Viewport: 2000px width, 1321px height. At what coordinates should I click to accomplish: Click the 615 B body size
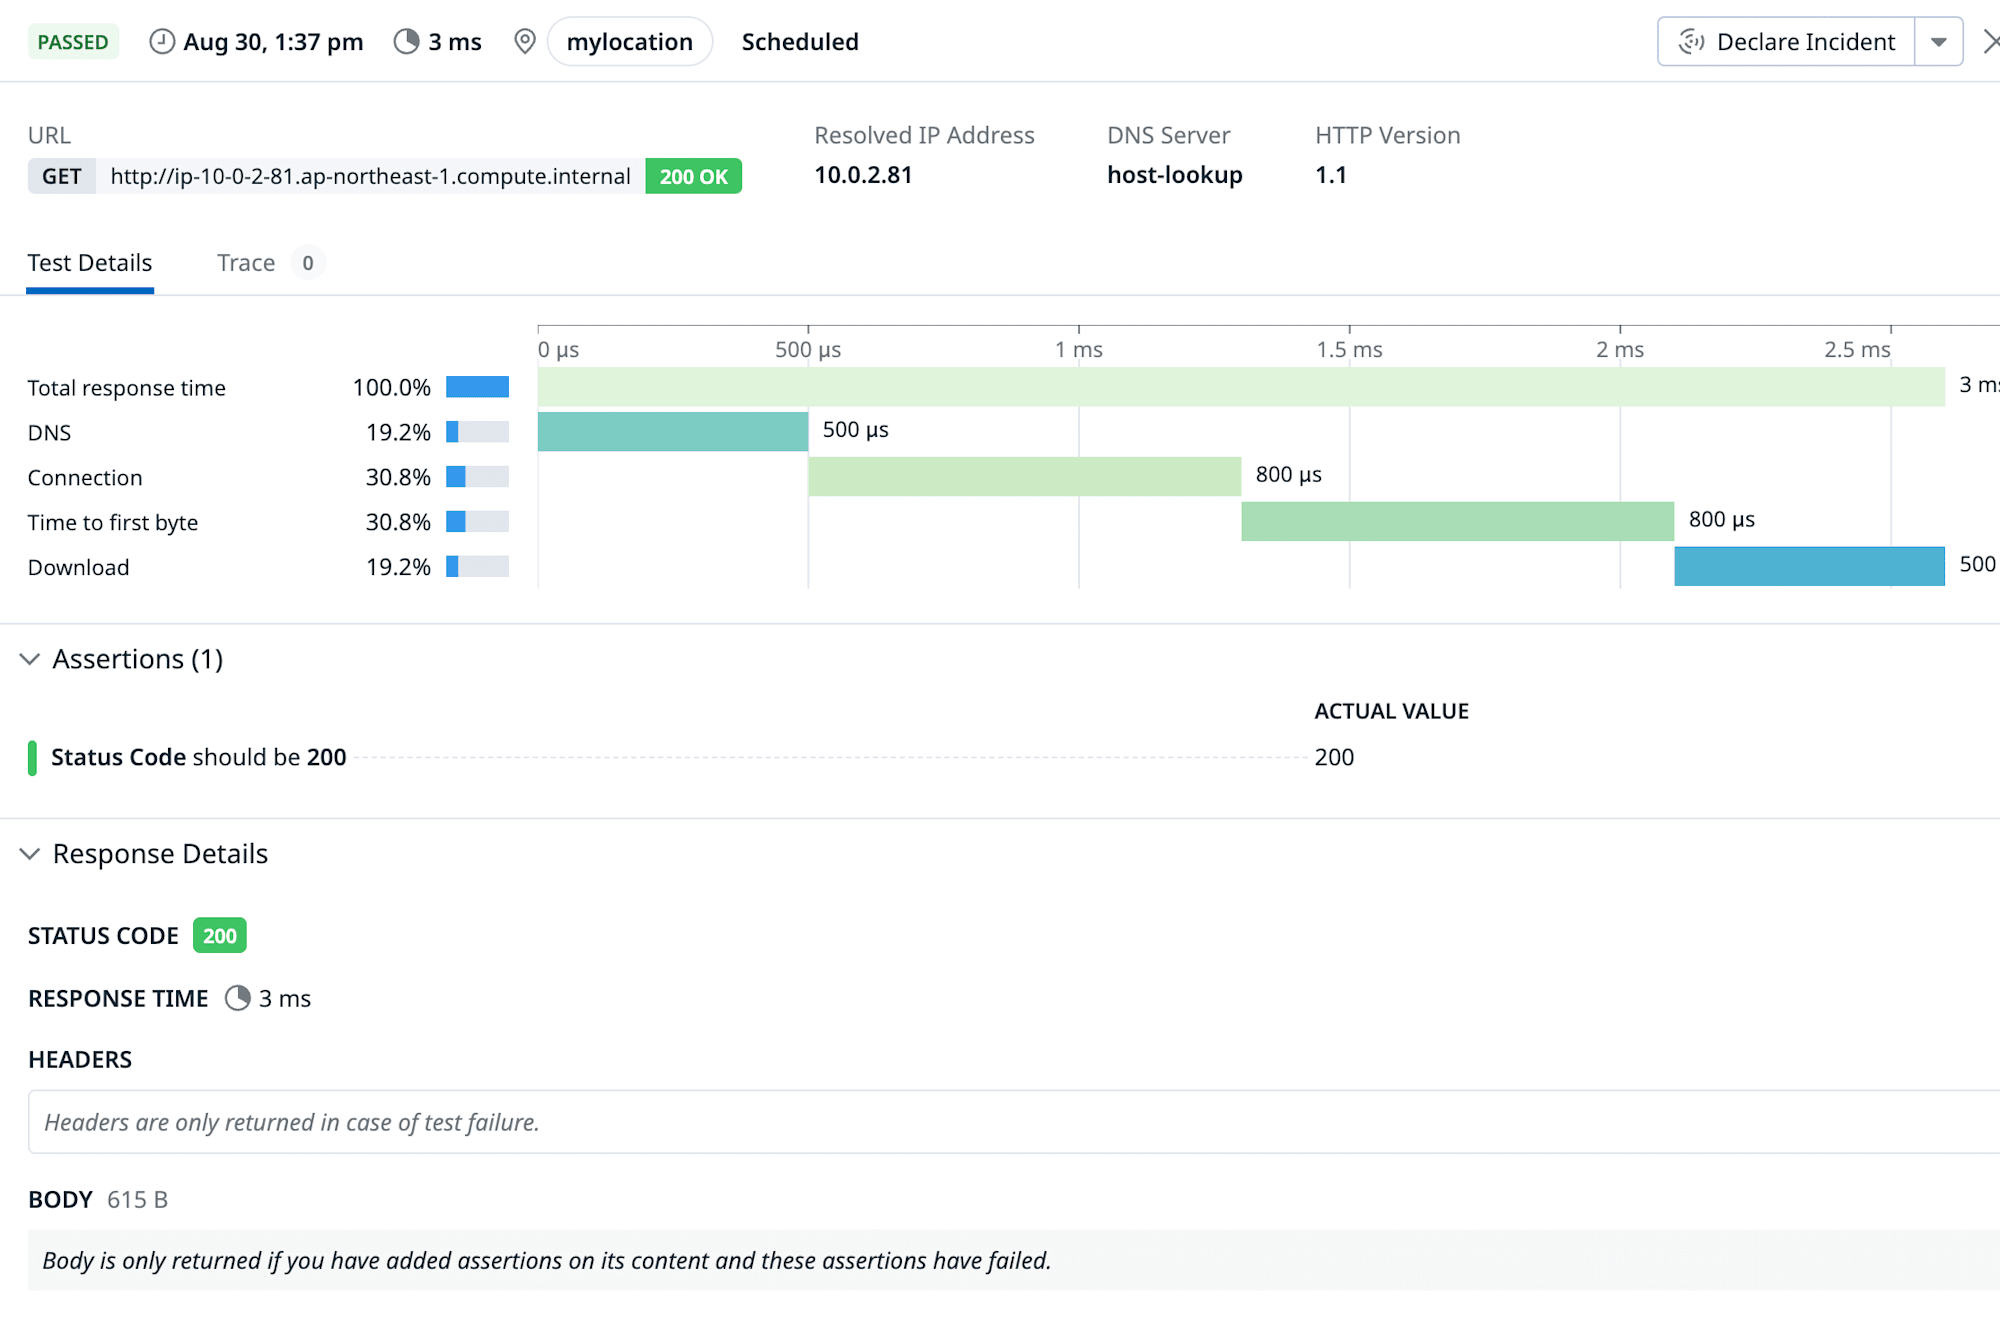click(137, 1199)
